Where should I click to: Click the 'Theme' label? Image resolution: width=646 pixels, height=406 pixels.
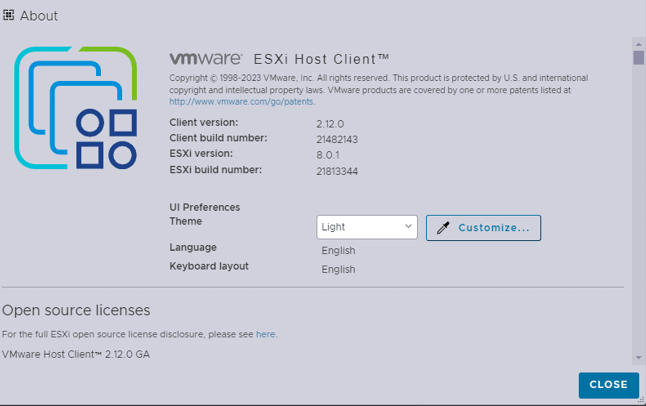(x=186, y=221)
